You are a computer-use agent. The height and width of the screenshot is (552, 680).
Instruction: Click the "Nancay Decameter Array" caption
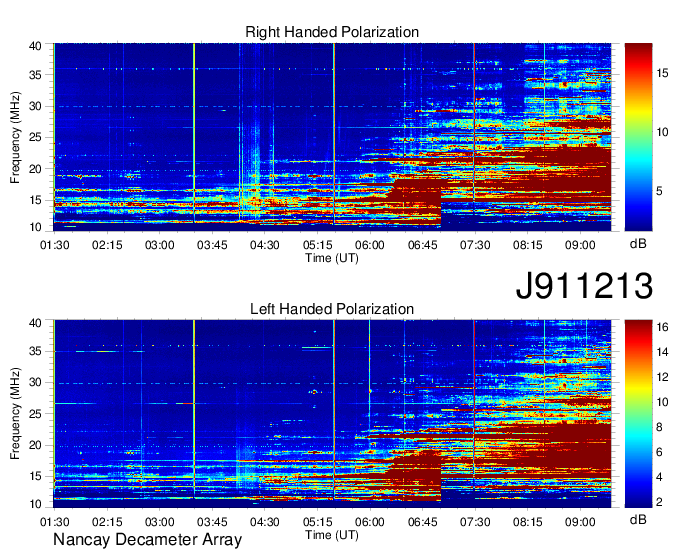tap(147, 540)
